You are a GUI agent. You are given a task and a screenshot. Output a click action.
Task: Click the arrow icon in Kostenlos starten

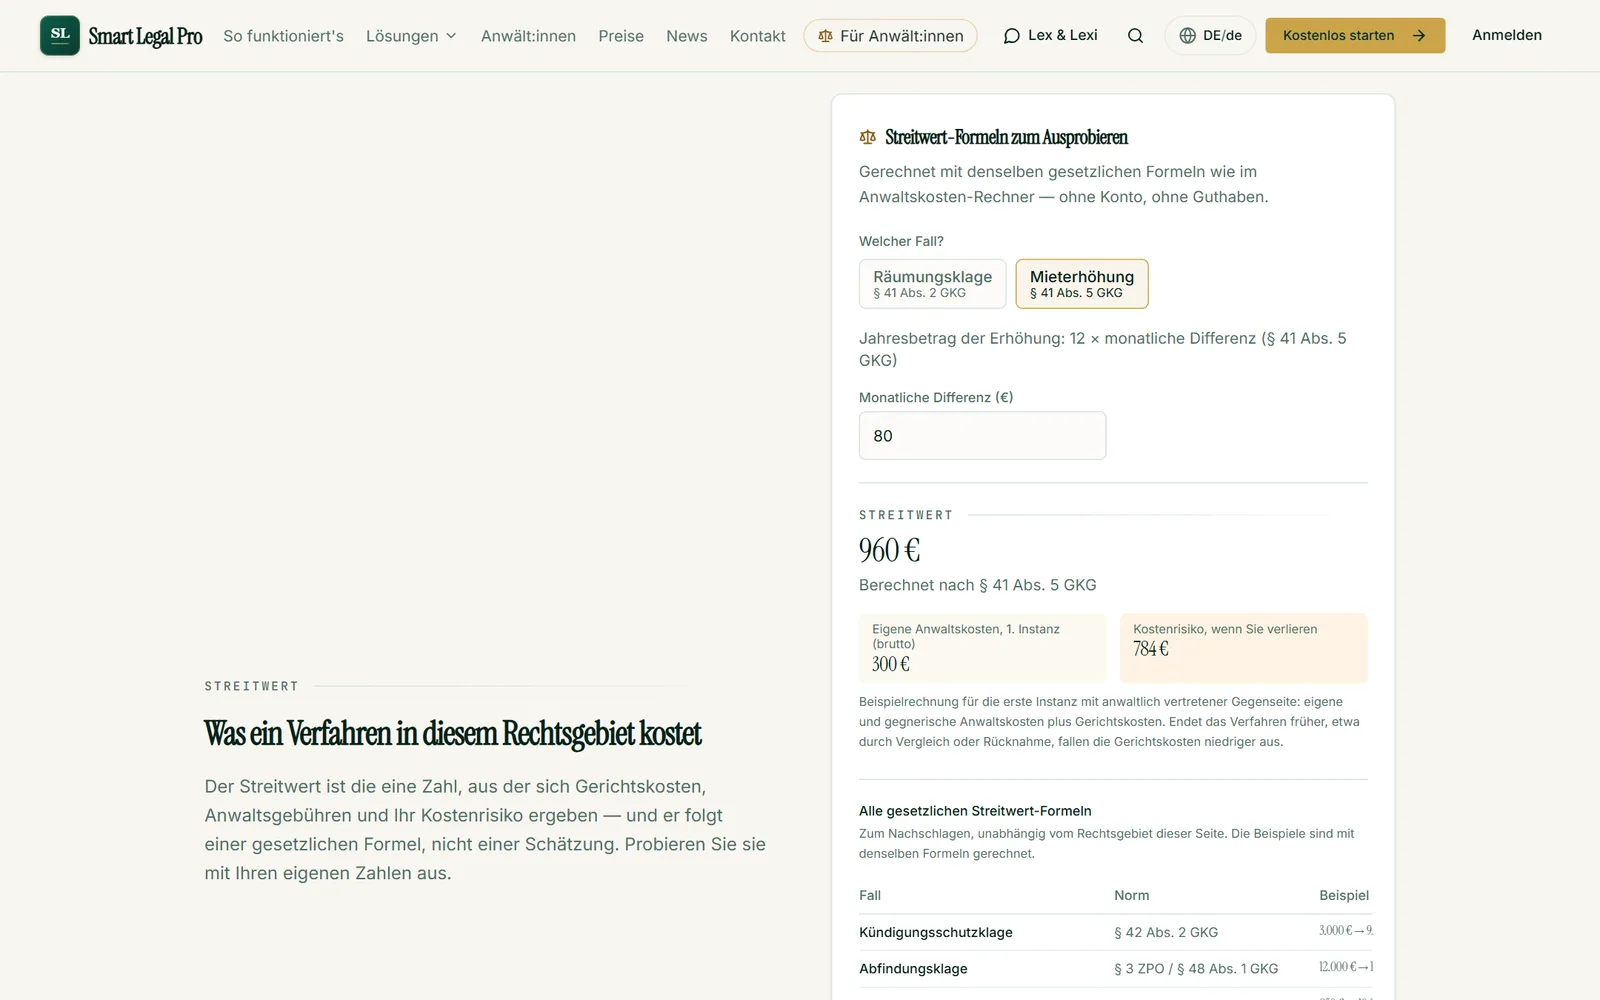(x=1418, y=36)
